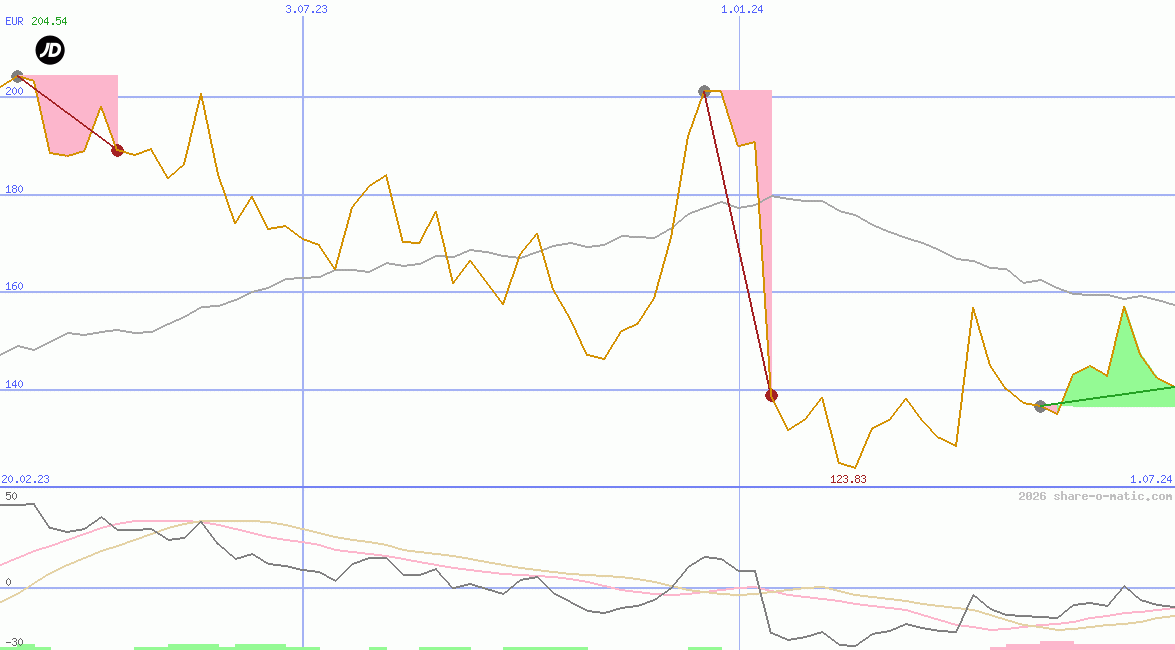Viewport: 1175px width, 650px height.
Task: Click the 204.54 price value
Action: [49, 21]
